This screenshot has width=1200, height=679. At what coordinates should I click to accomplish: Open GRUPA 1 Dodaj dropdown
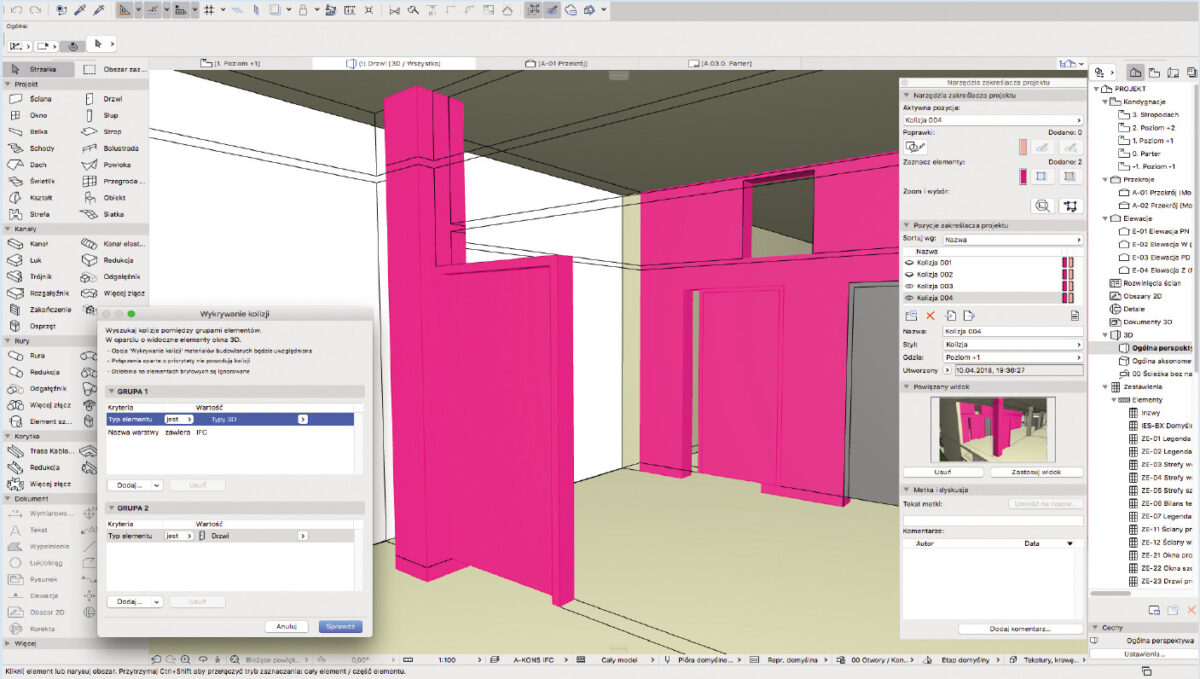click(x=135, y=485)
